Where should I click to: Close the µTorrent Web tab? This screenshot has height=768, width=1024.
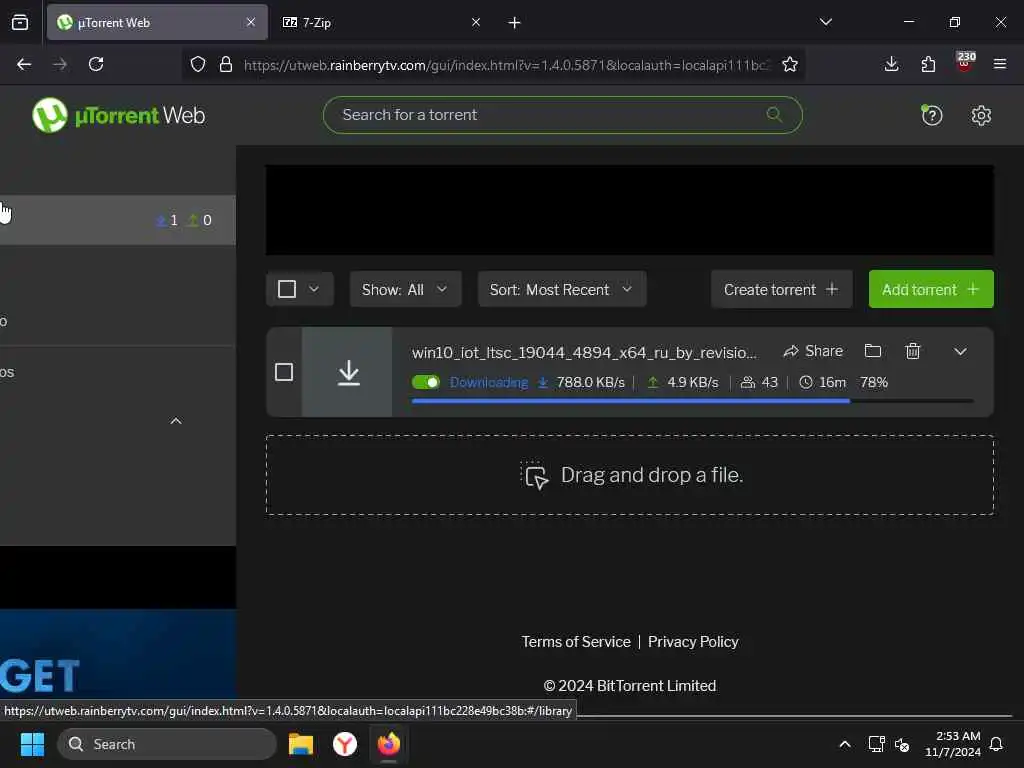coord(251,22)
